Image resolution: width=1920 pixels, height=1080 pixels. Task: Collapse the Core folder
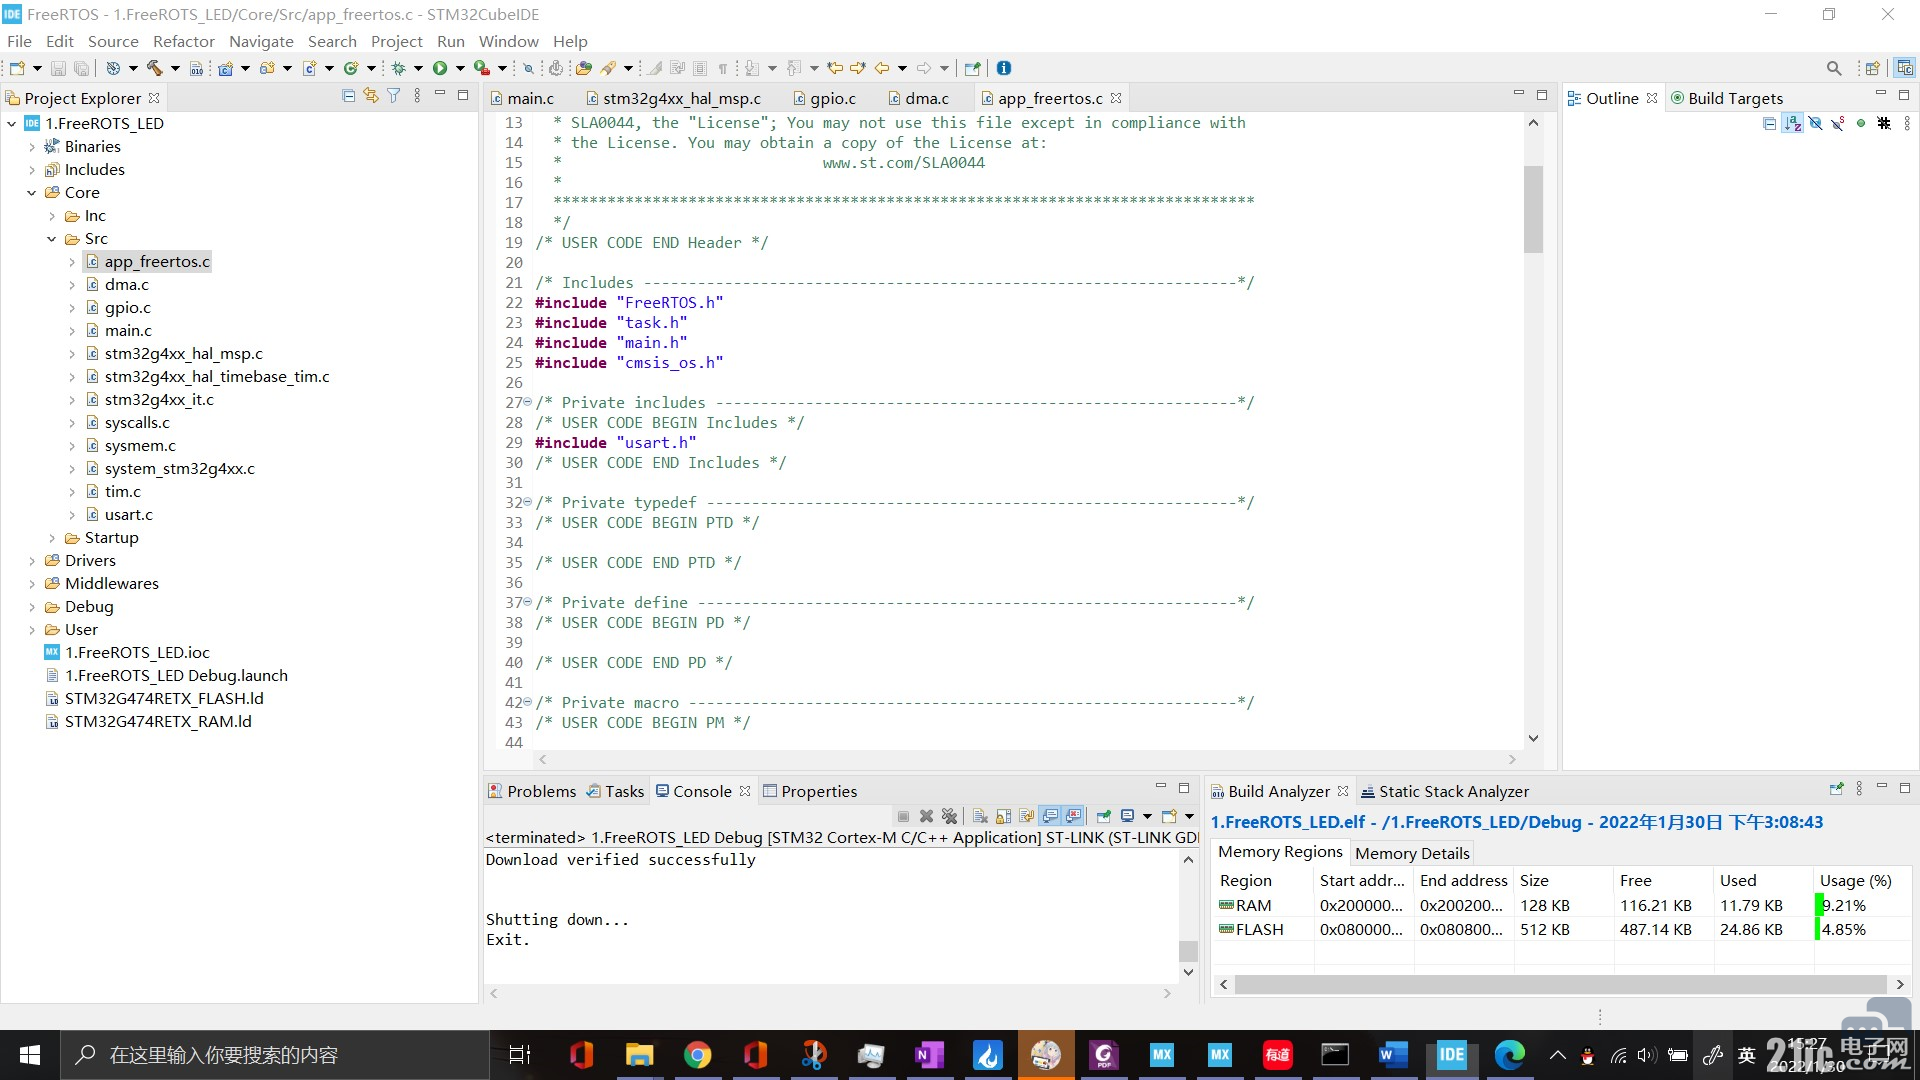pyautogui.click(x=32, y=193)
